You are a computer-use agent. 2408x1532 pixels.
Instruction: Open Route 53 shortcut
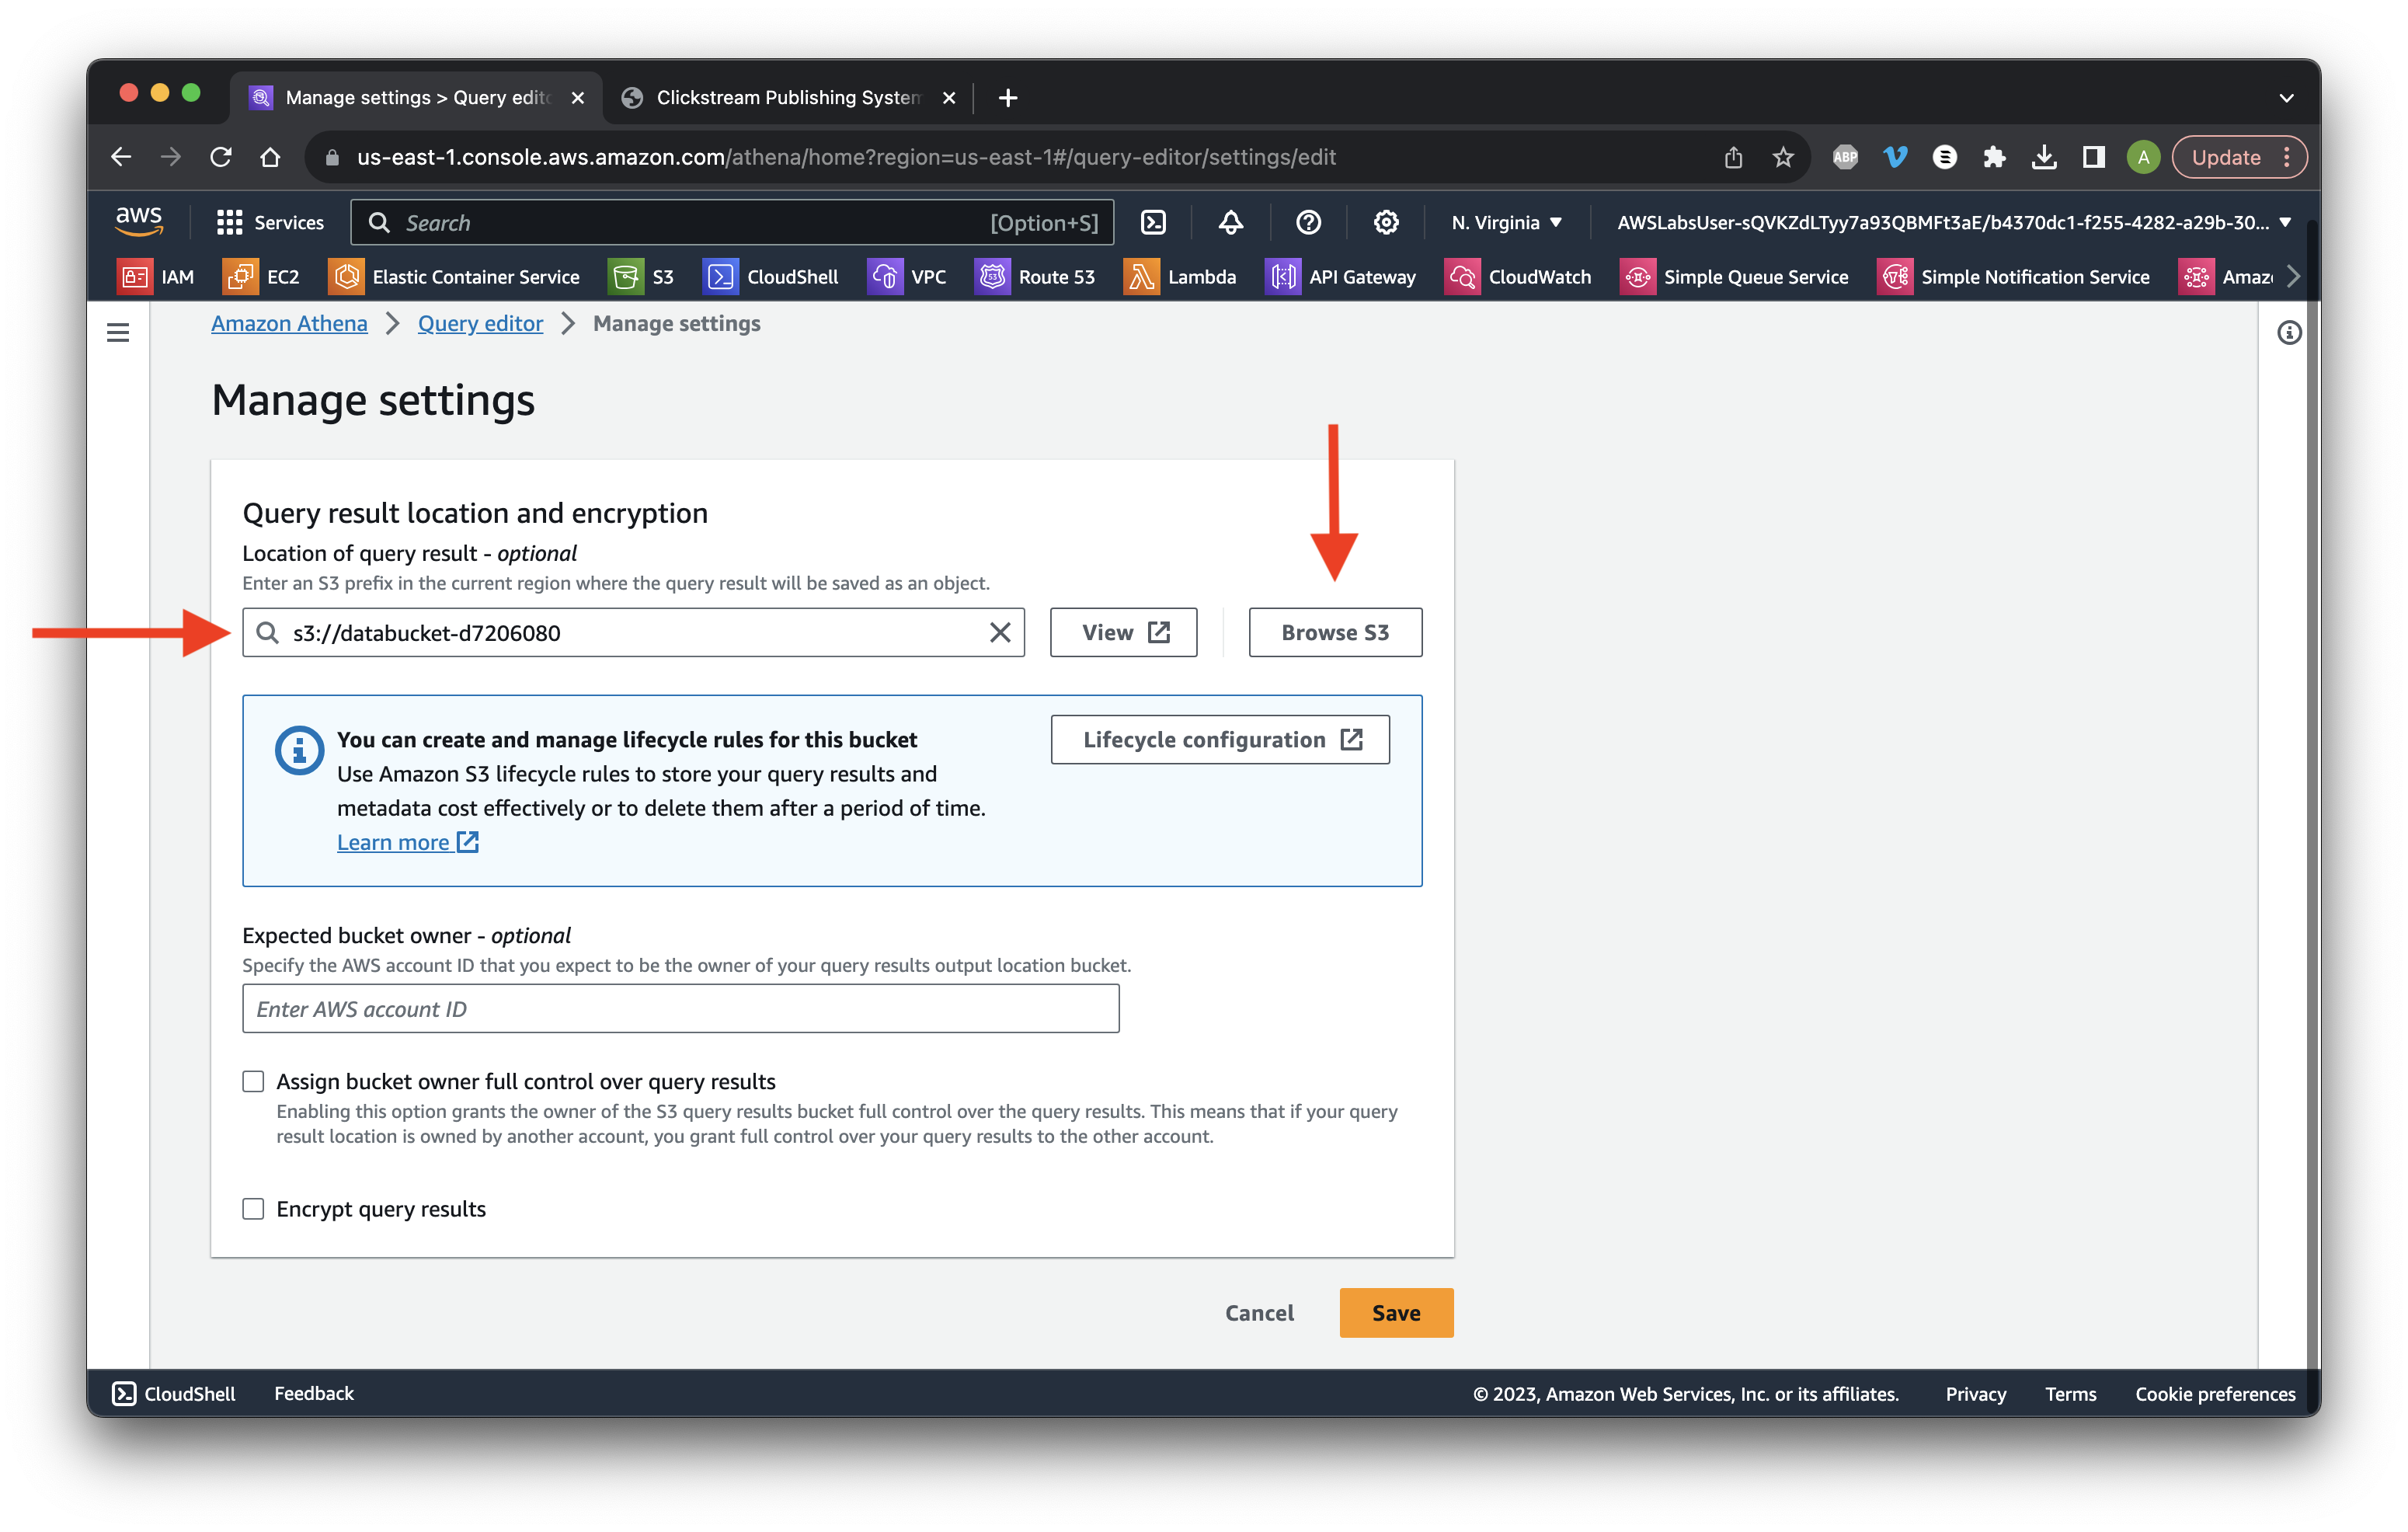click(x=1034, y=277)
